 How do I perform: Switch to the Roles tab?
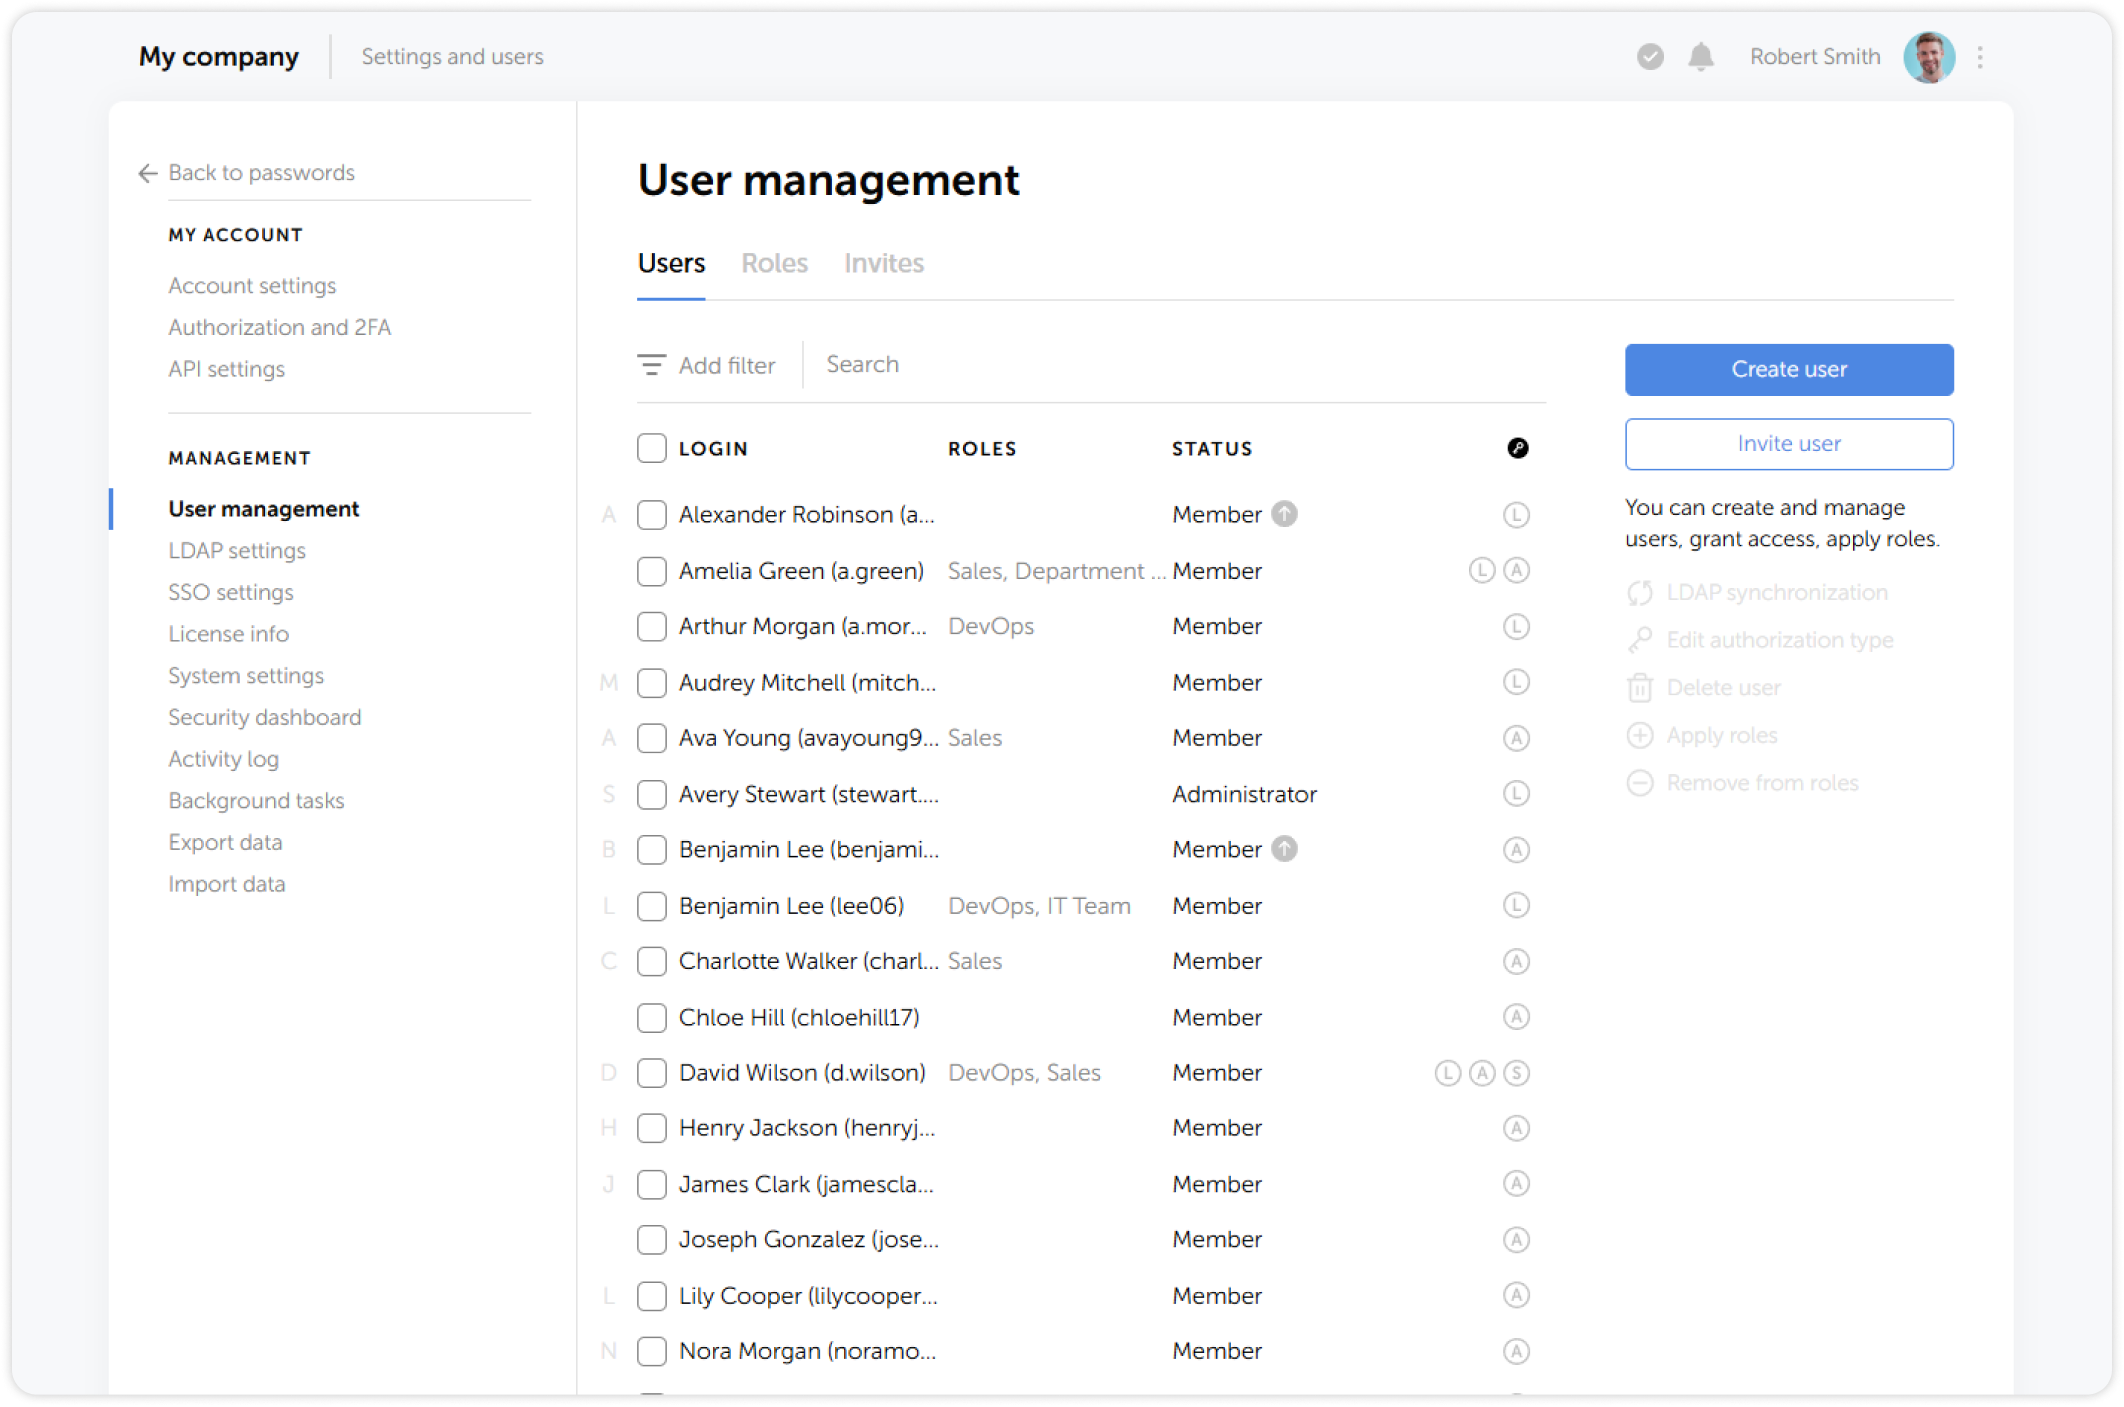pyautogui.click(x=774, y=263)
